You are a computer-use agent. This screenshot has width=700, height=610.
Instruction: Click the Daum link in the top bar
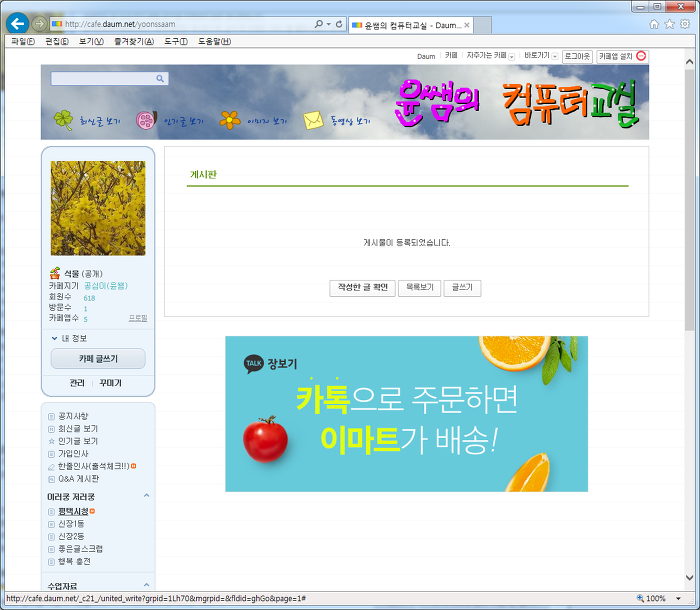tap(426, 56)
